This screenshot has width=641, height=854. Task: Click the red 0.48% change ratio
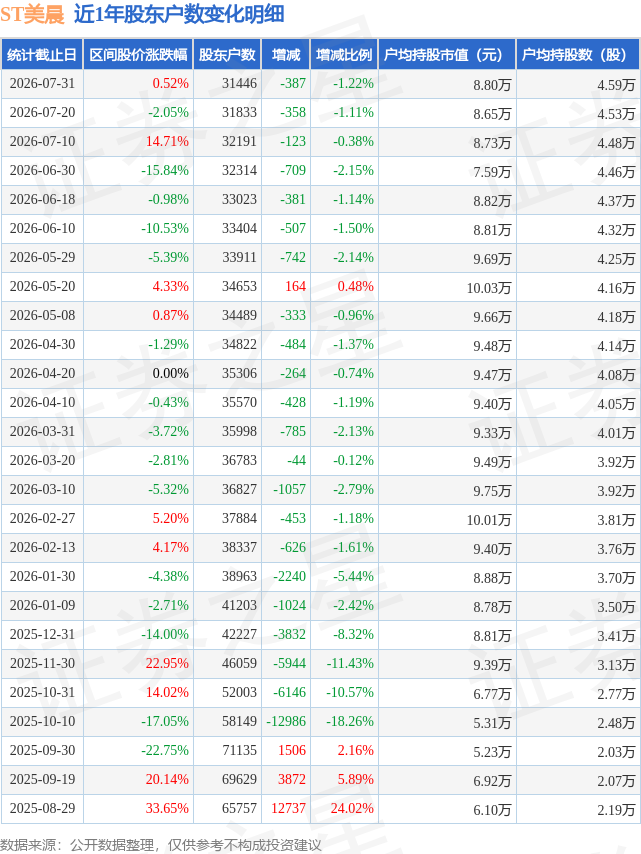pos(356,286)
